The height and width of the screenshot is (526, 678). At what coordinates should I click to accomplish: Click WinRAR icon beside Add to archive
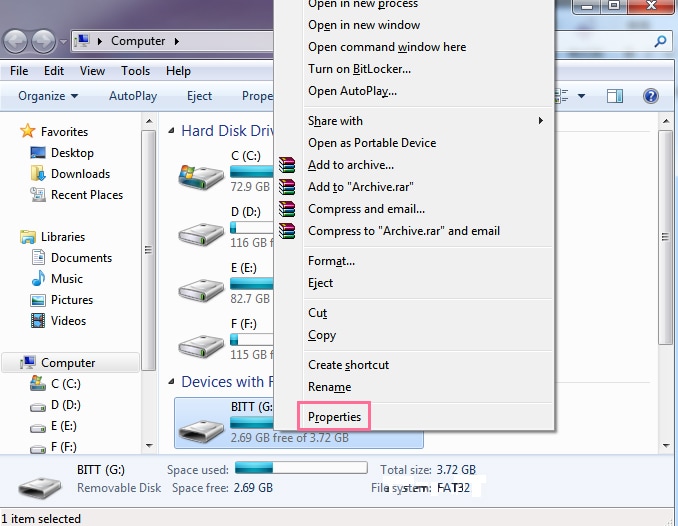(x=287, y=165)
